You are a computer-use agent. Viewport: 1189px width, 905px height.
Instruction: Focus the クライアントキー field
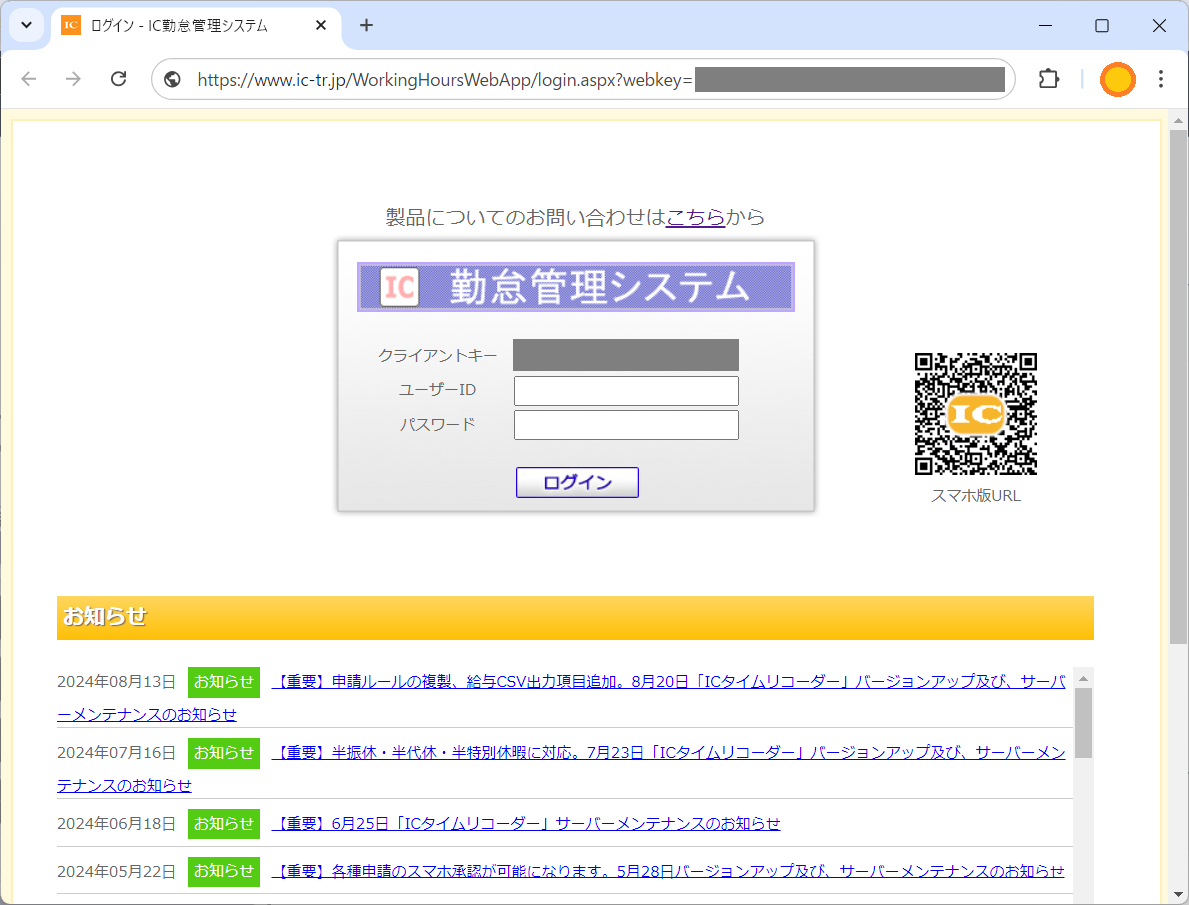[x=626, y=355]
